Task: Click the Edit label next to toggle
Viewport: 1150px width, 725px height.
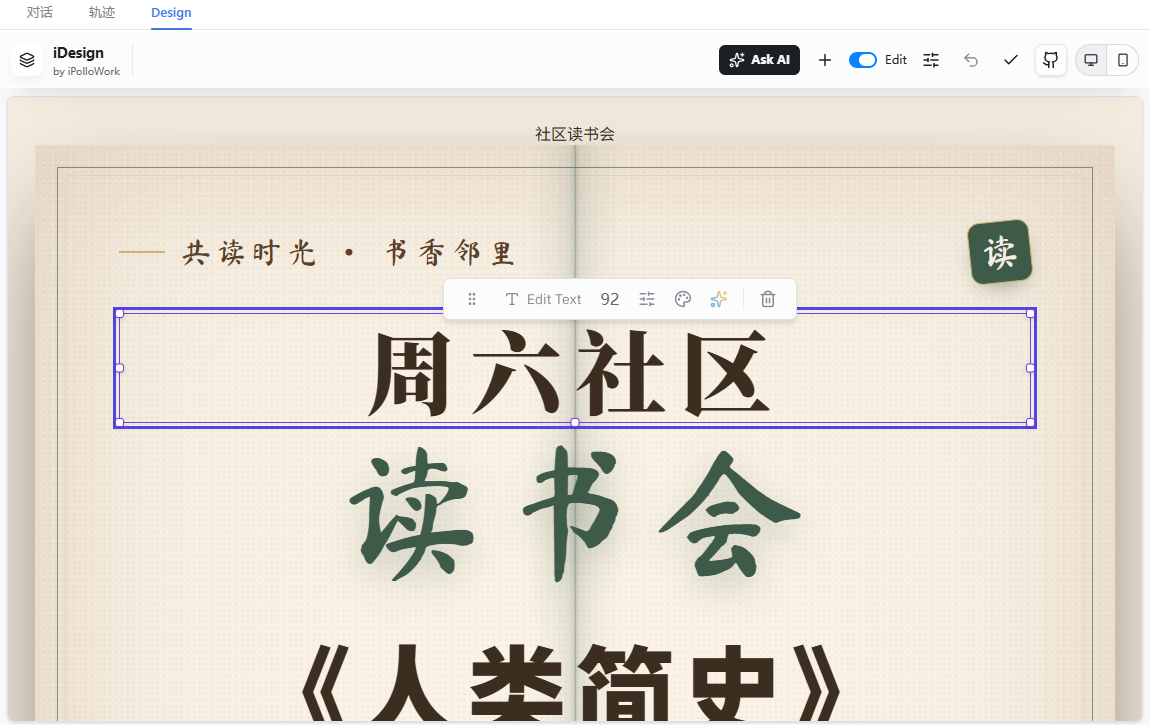Action: [896, 60]
